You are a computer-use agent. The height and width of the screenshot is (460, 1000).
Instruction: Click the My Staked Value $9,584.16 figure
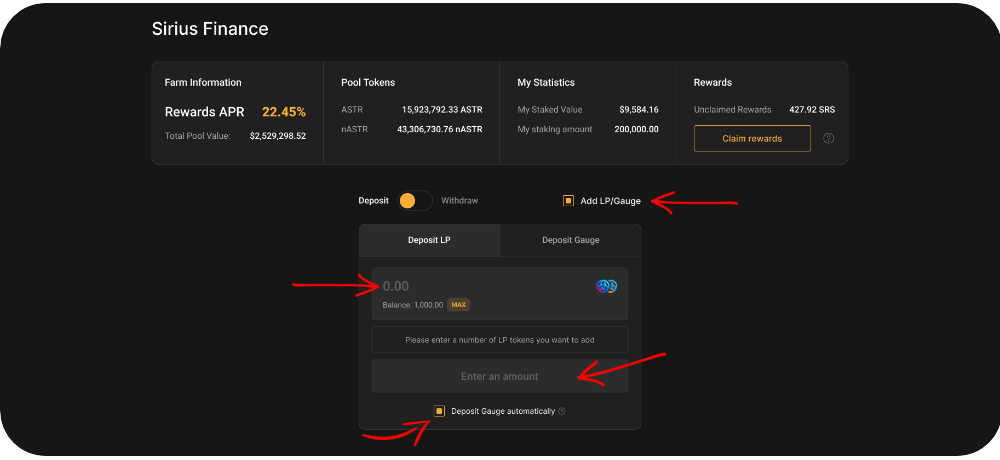pyautogui.click(x=639, y=109)
